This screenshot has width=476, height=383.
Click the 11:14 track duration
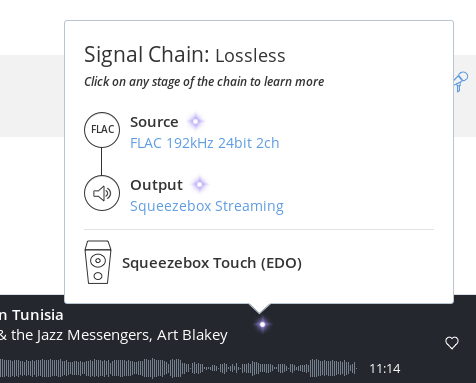click(385, 369)
